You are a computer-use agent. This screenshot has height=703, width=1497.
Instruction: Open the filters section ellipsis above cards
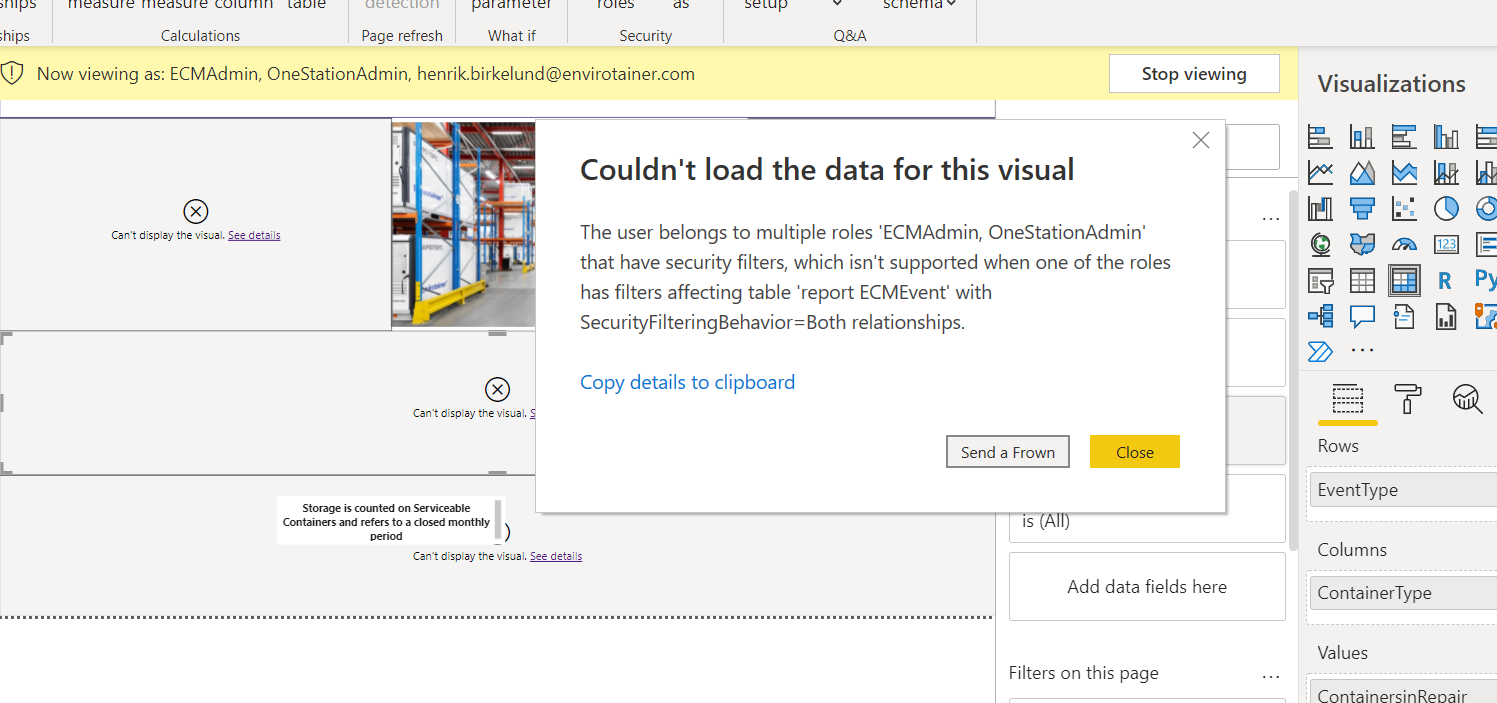[1271, 217]
